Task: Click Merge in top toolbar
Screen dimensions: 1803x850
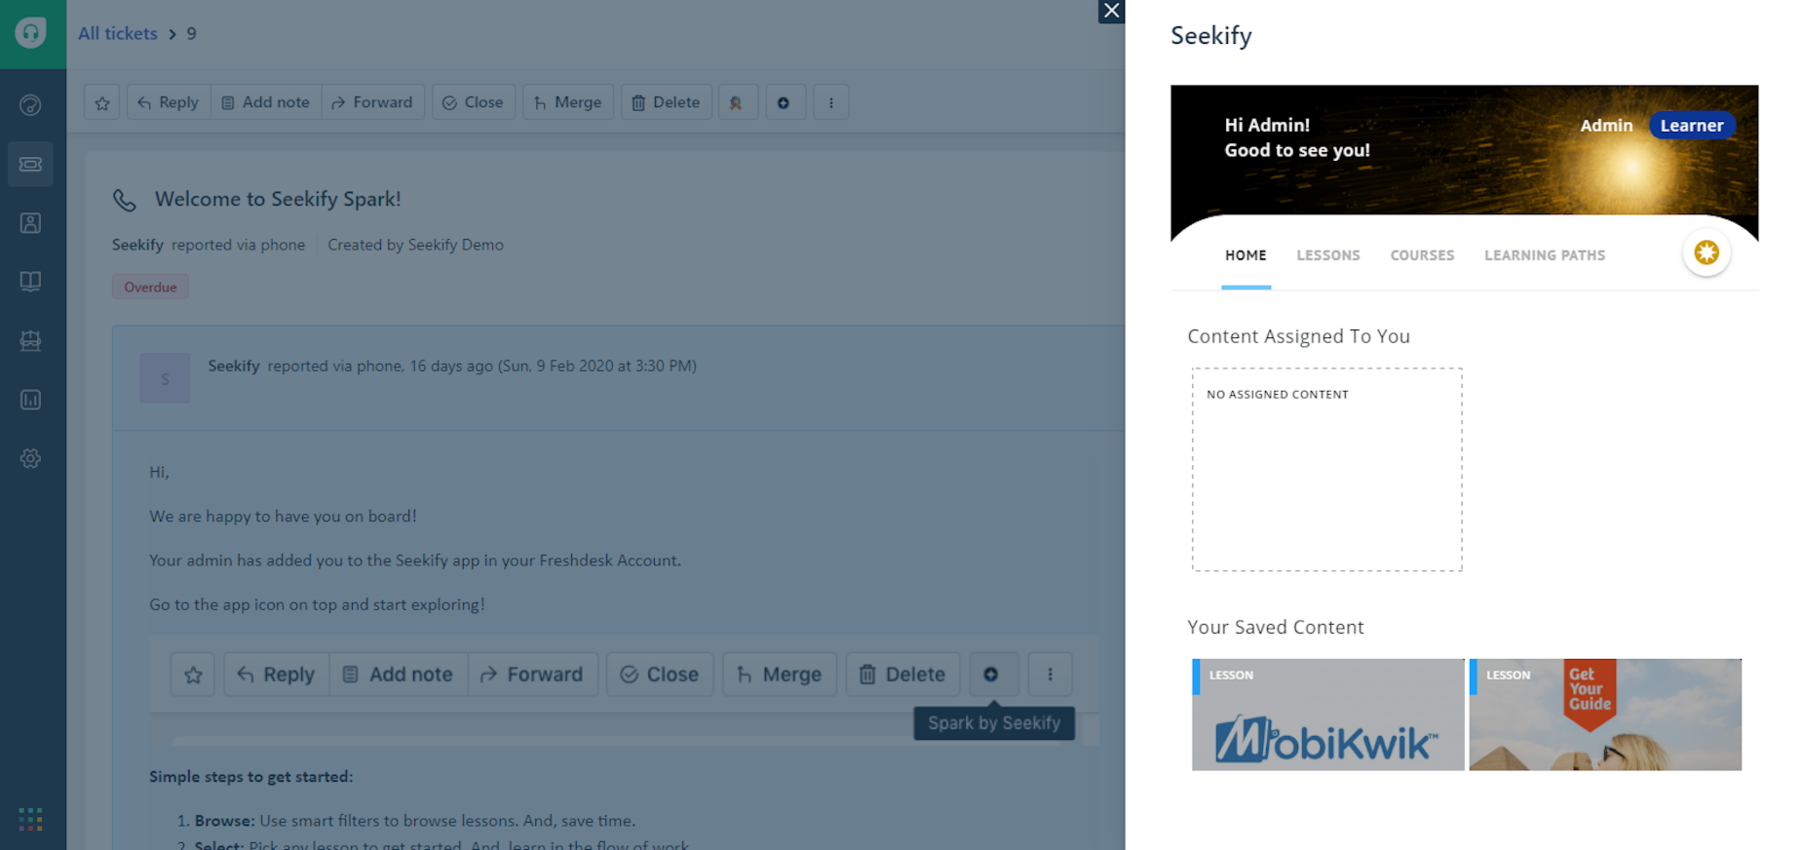Action: (x=567, y=102)
